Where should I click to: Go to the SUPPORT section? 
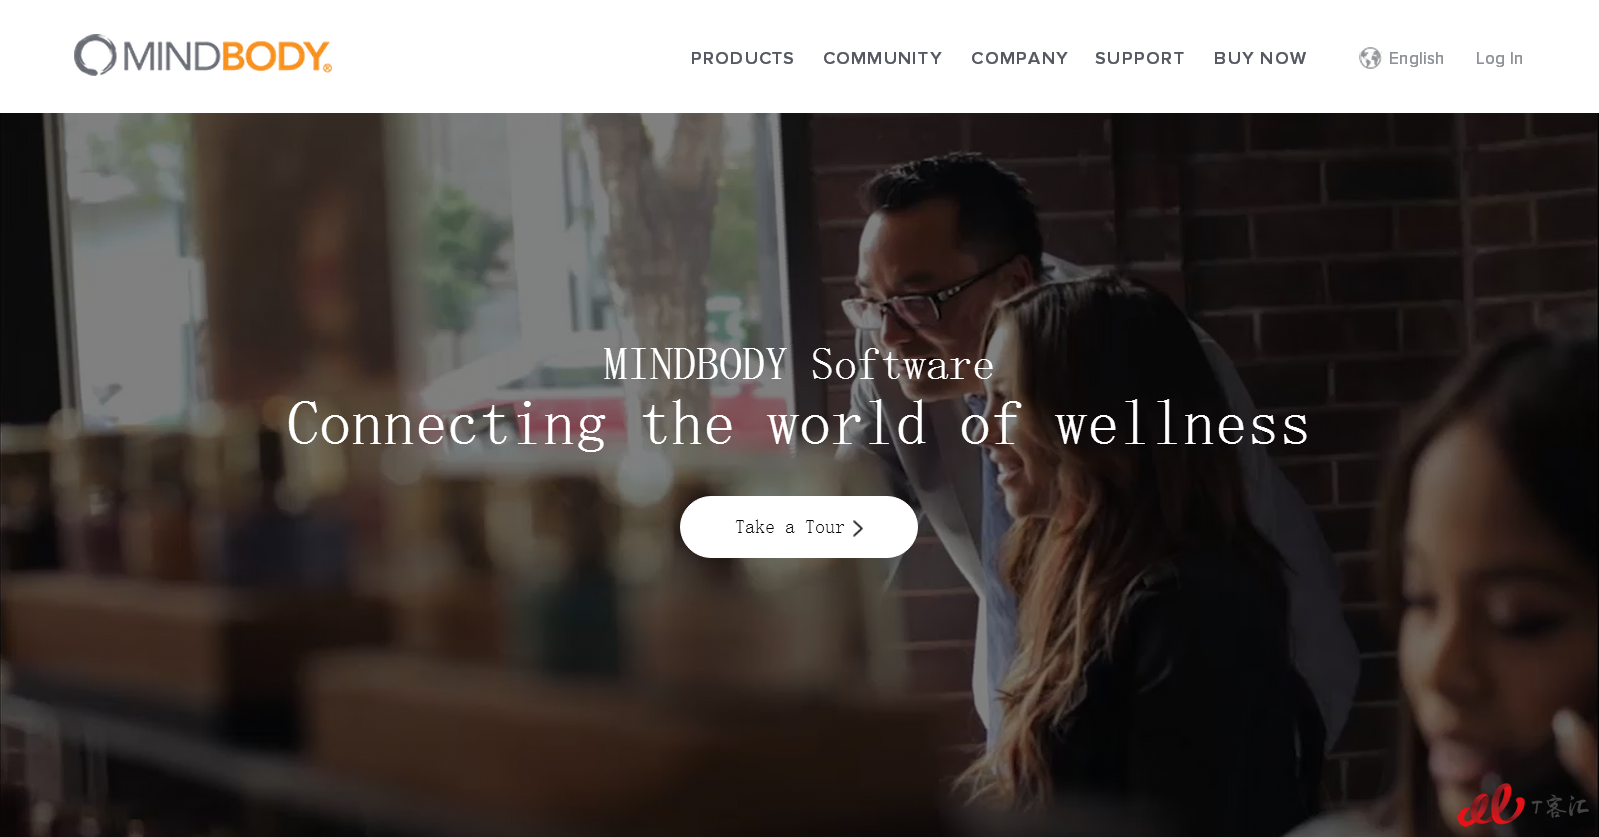click(x=1139, y=58)
